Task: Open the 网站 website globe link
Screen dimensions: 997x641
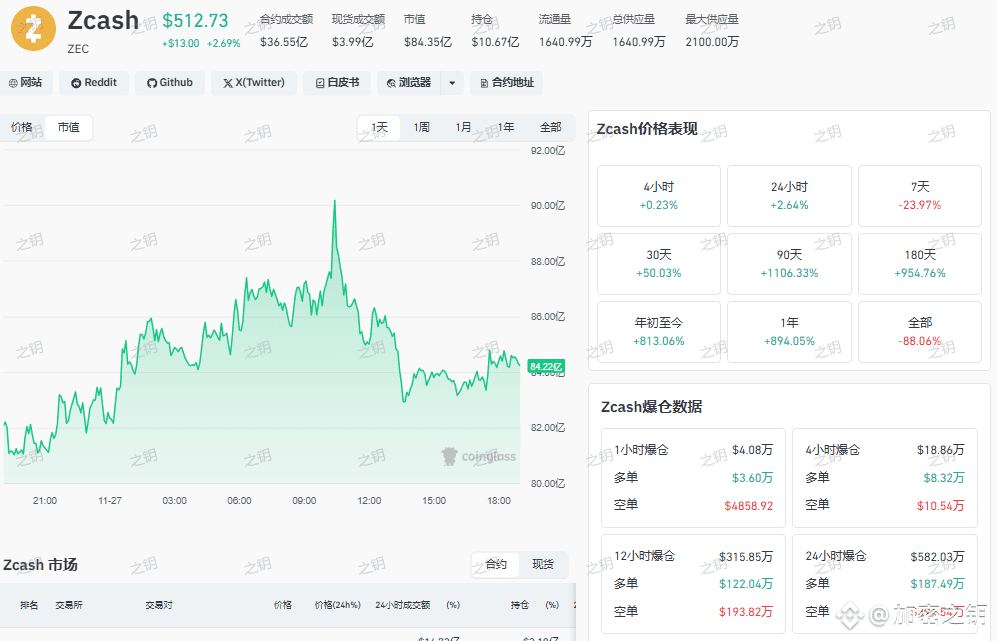Action: (x=25, y=83)
